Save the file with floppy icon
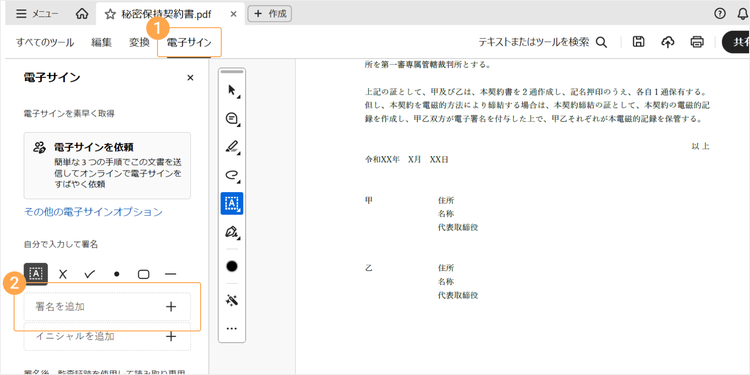 point(638,42)
